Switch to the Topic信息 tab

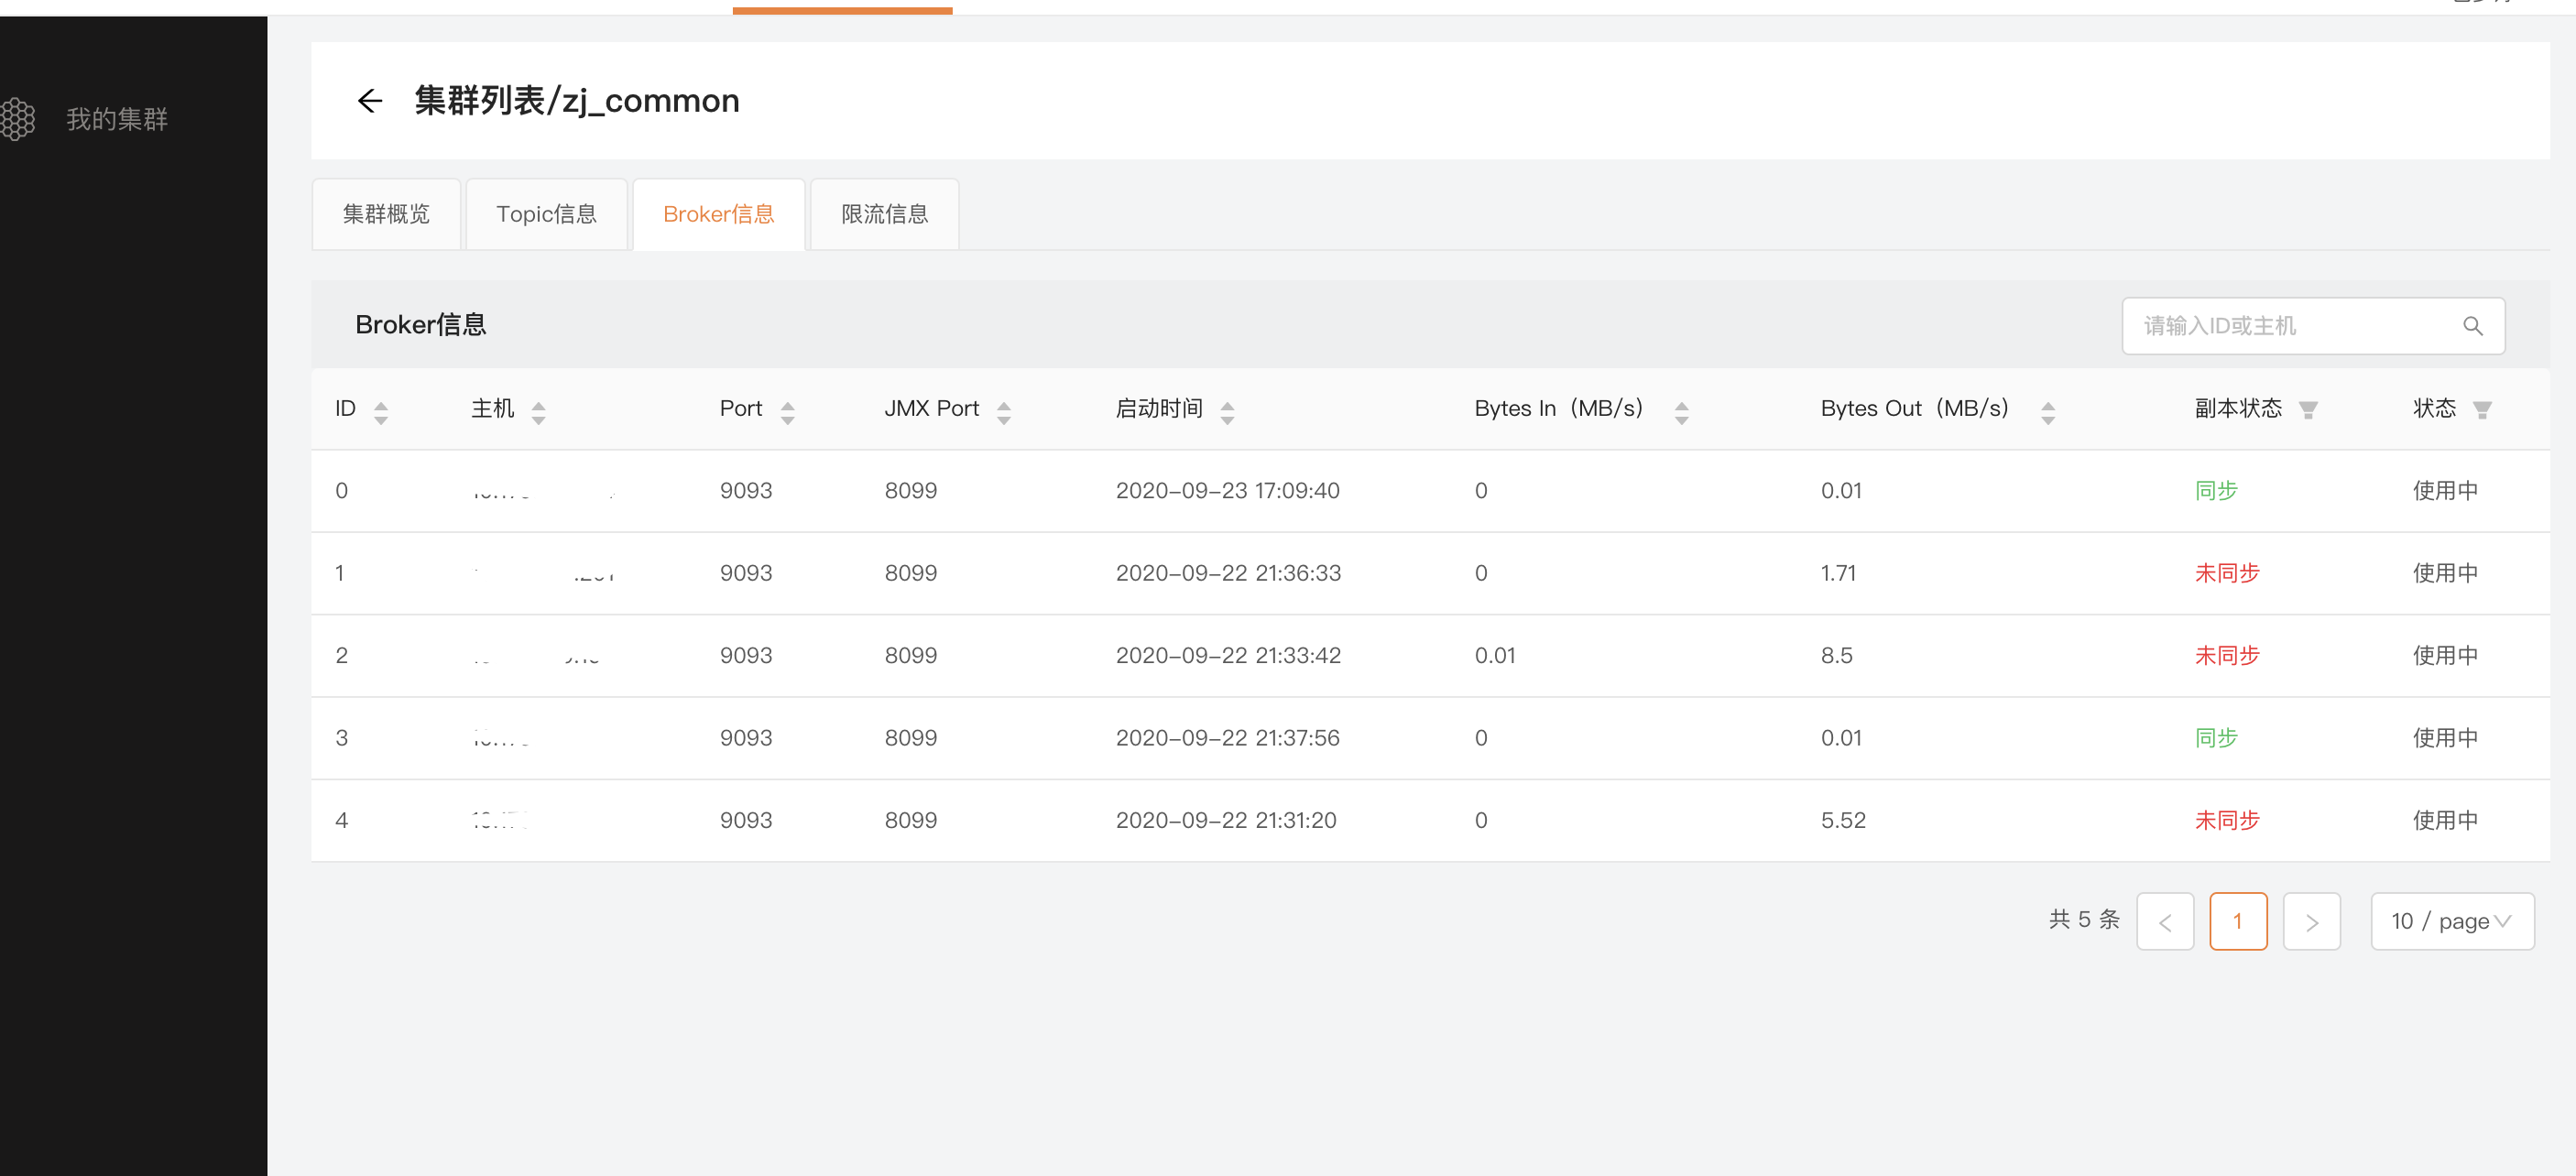tap(546, 214)
